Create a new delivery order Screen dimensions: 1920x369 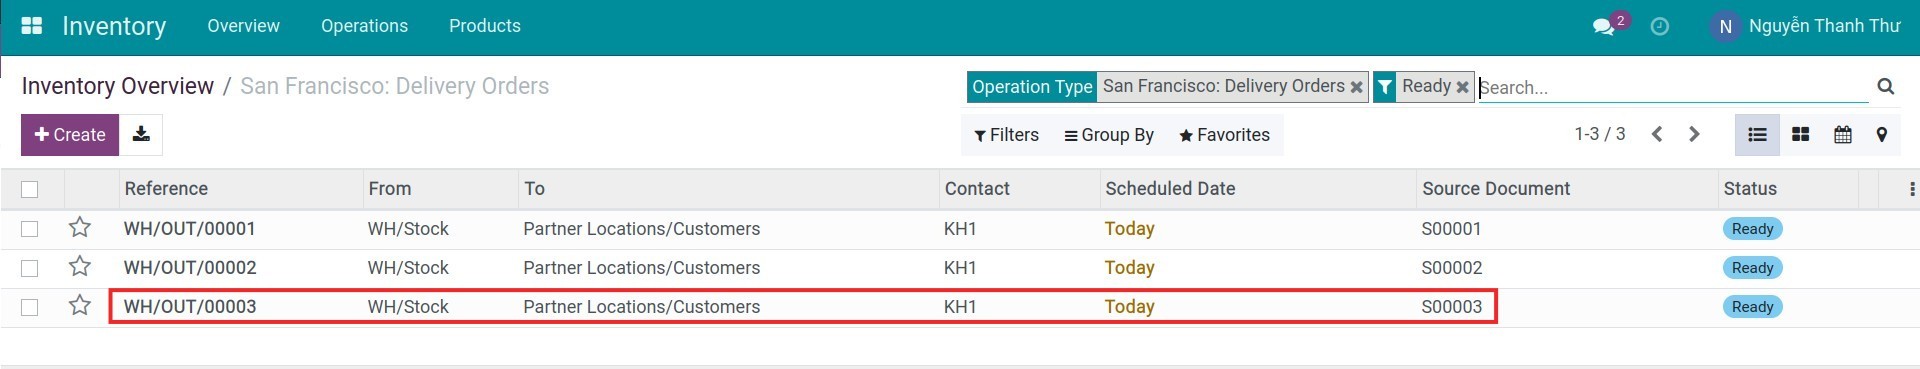pos(70,134)
